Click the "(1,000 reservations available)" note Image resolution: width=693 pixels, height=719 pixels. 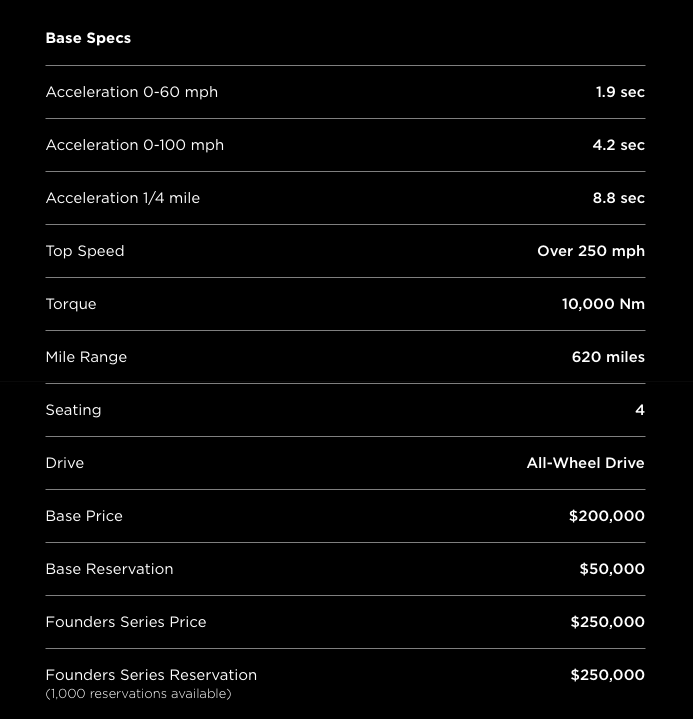pos(138,694)
